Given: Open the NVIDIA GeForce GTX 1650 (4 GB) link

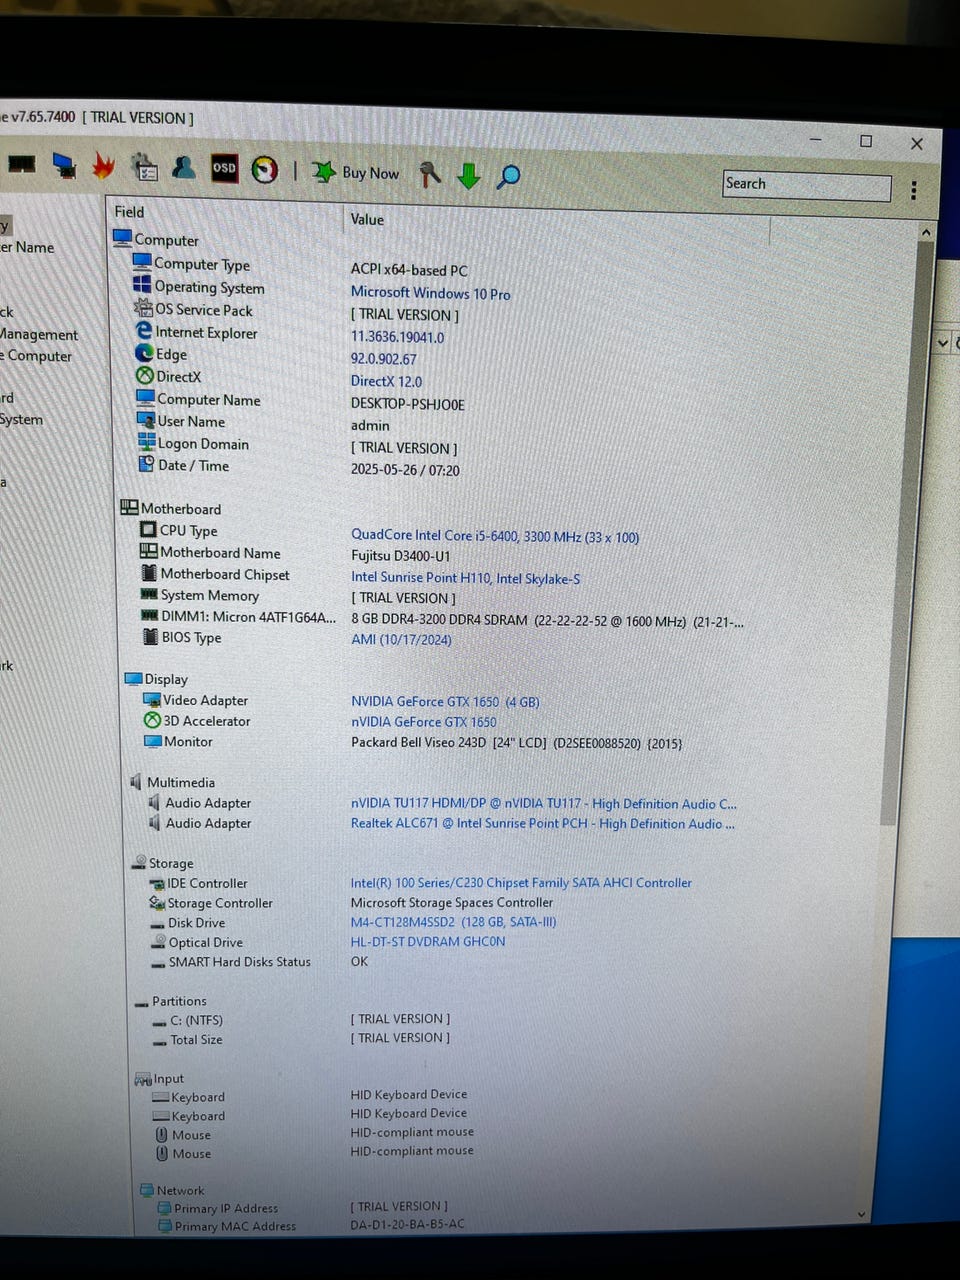Looking at the screenshot, I should [x=445, y=701].
